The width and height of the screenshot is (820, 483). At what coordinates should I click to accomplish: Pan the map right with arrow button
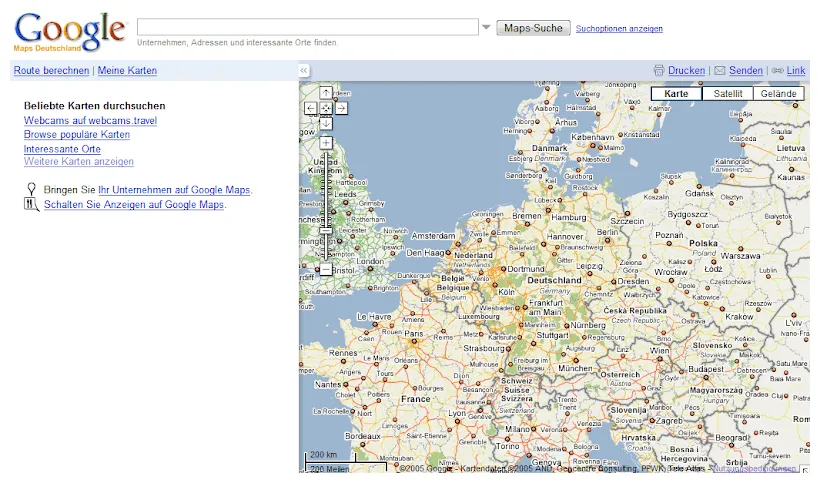(341, 108)
